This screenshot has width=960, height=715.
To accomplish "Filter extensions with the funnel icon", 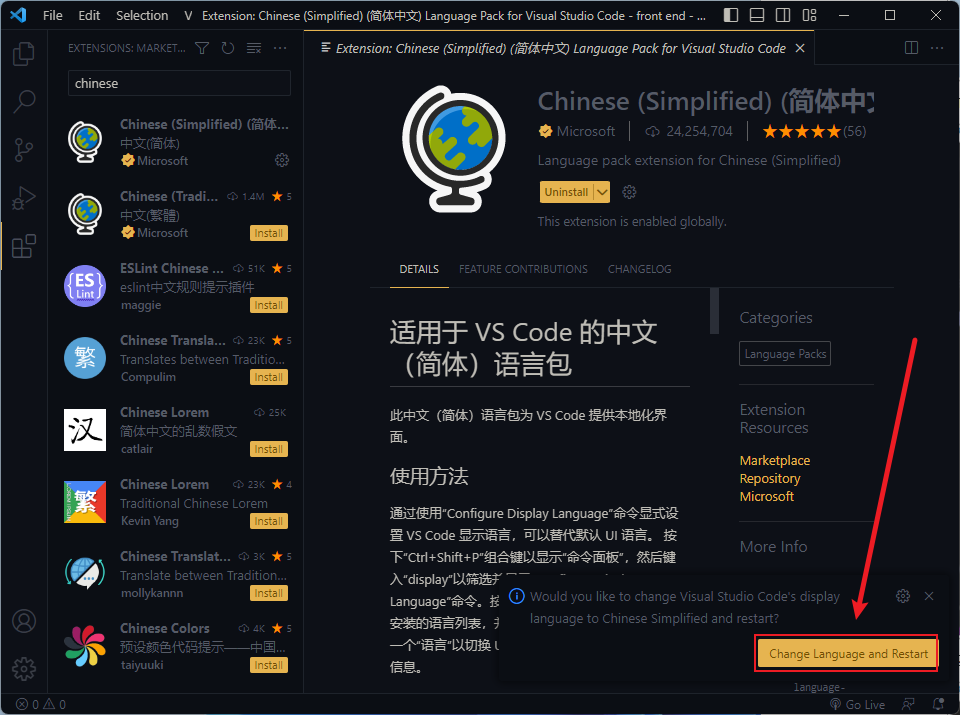I will pyautogui.click(x=202, y=48).
